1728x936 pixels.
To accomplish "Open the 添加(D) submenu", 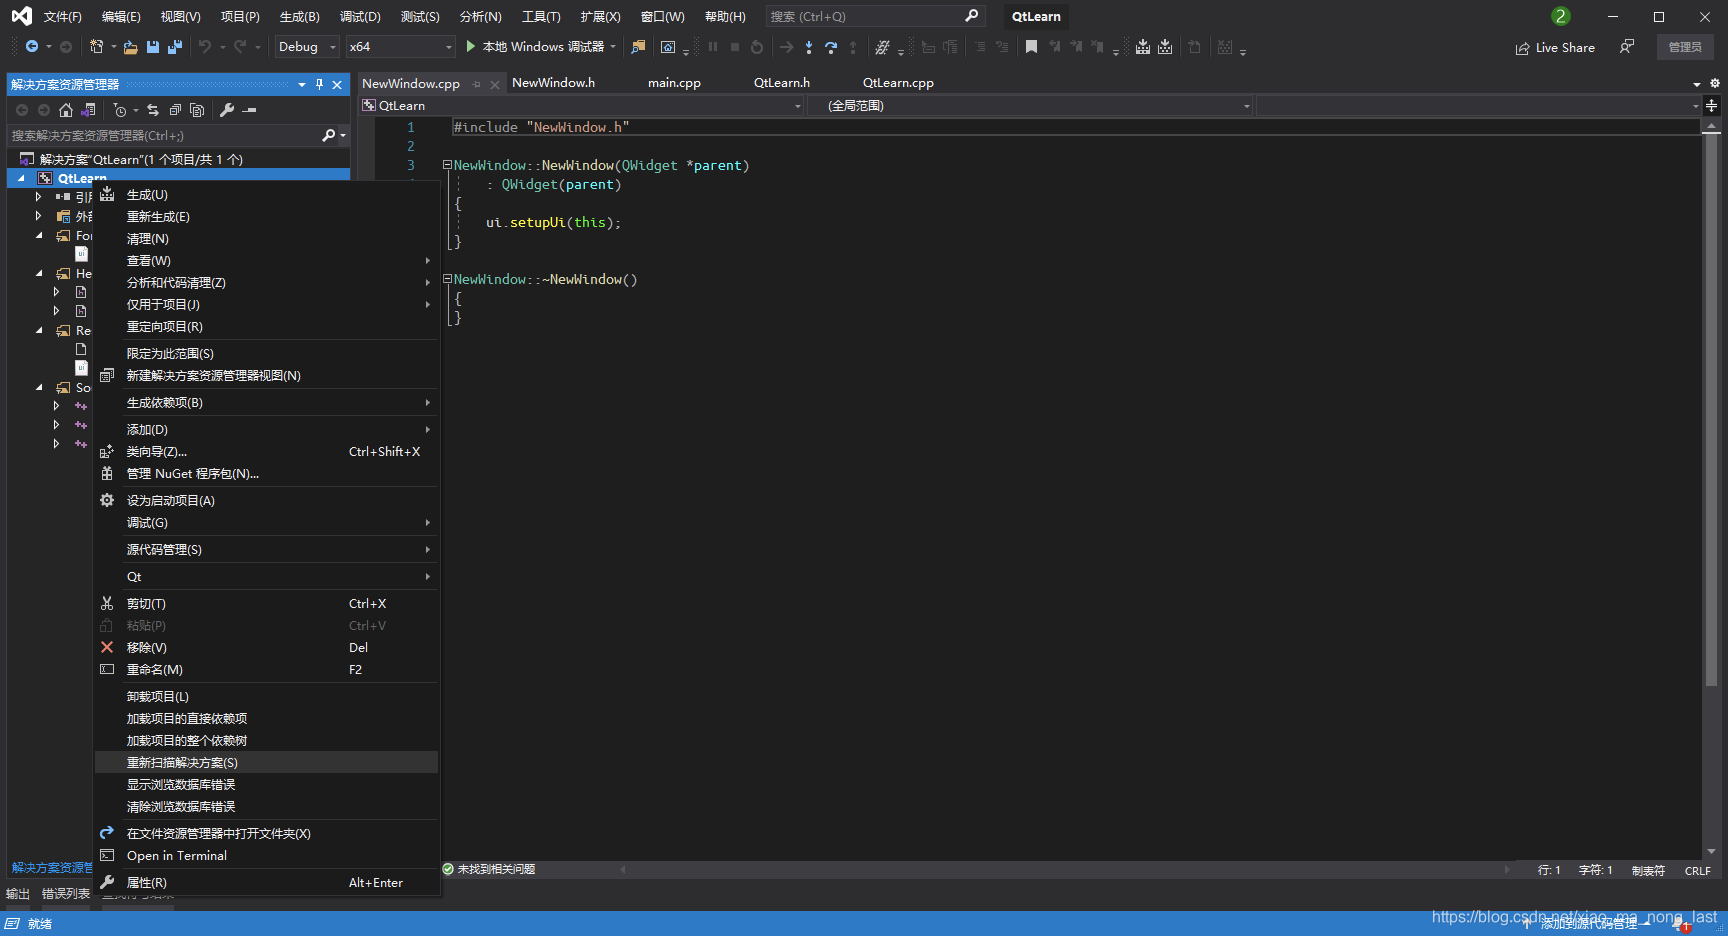I will click(267, 430).
